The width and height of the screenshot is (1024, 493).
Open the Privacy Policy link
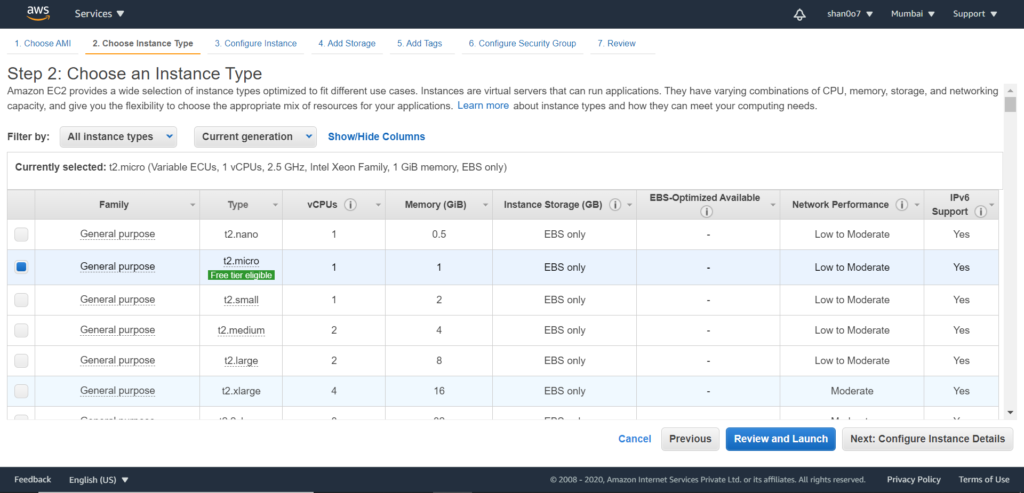(914, 479)
